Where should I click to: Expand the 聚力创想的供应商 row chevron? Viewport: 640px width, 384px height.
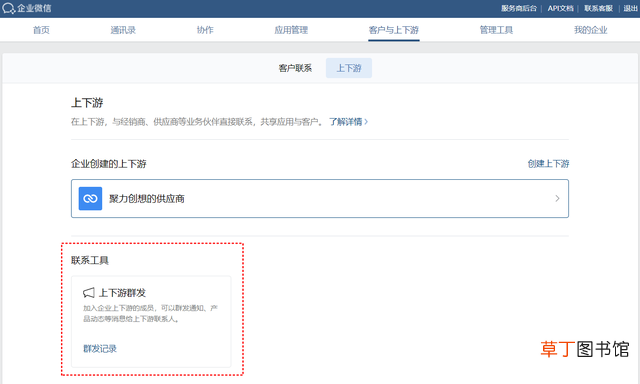click(557, 198)
